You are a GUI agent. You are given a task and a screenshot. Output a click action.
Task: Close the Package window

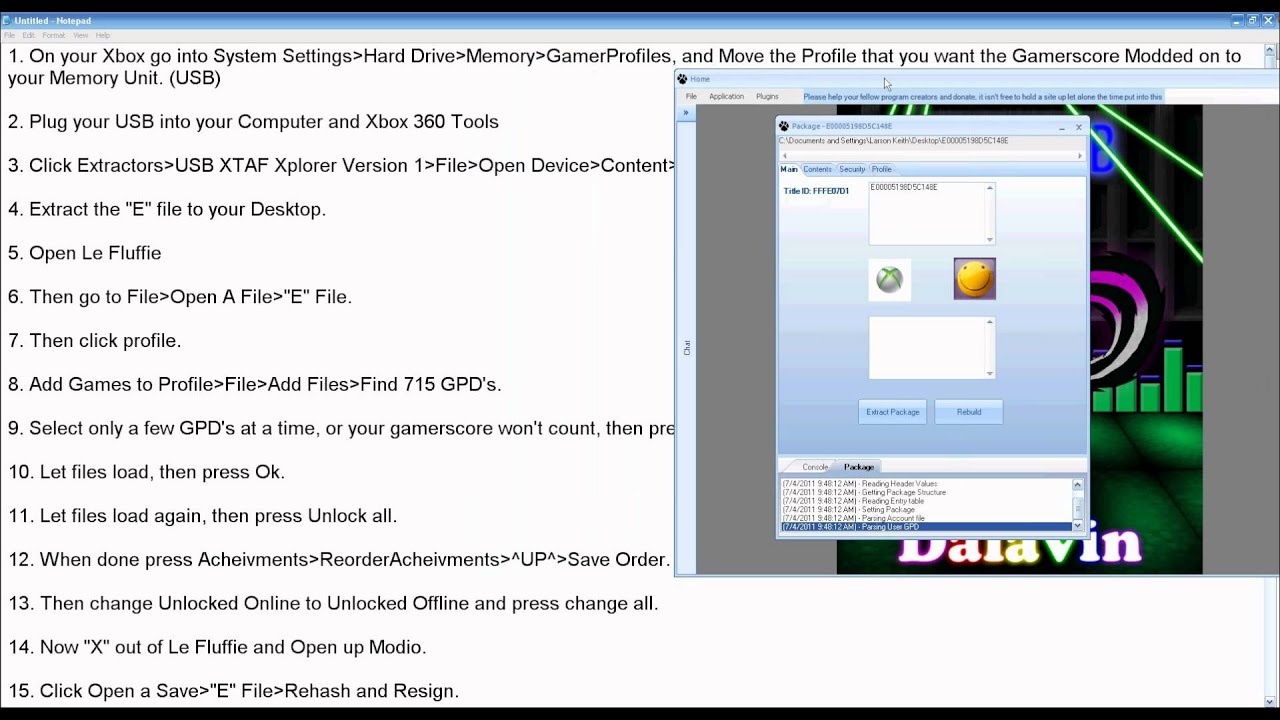(x=1078, y=127)
